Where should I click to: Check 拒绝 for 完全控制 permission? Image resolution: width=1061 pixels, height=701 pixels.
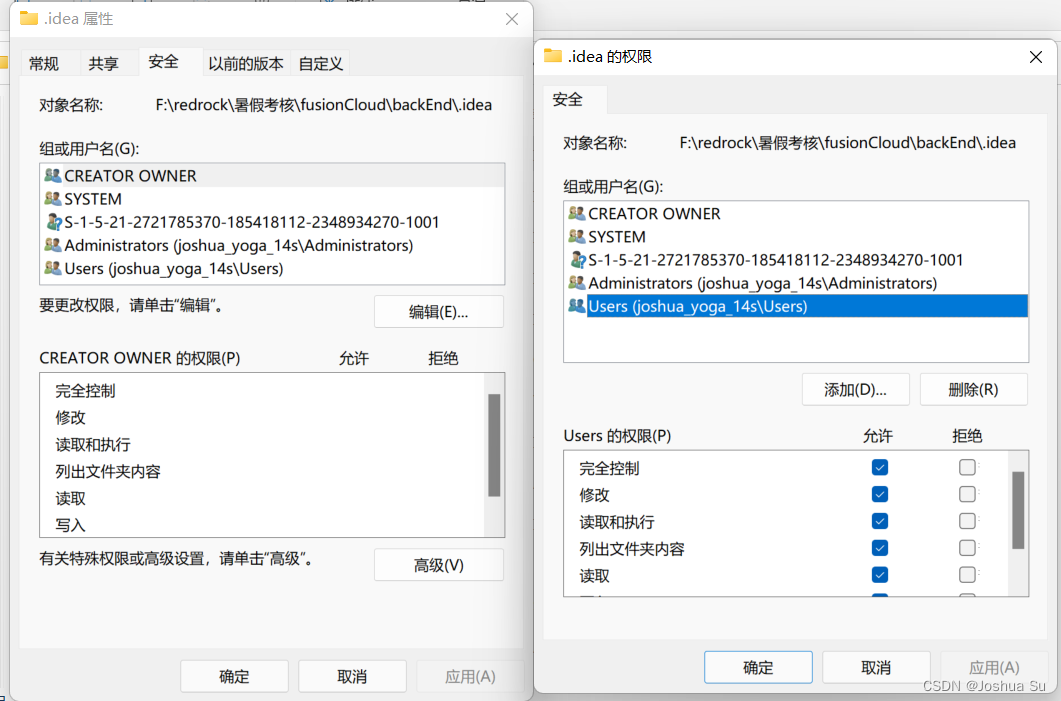point(967,467)
